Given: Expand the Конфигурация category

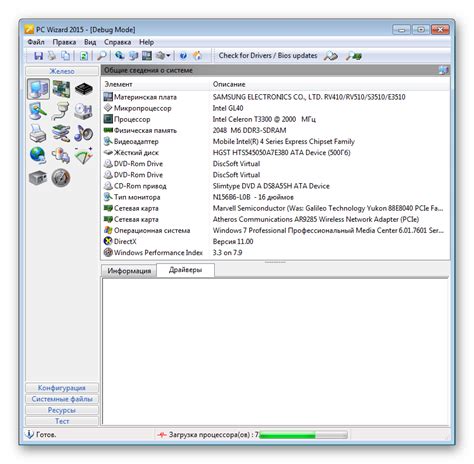Looking at the screenshot, I should [62, 388].
